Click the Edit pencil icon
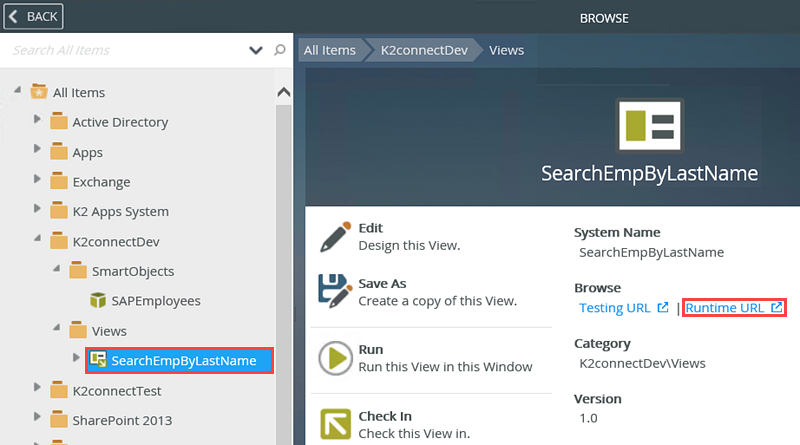The image size is (800, 445). [x=335, y=236]
